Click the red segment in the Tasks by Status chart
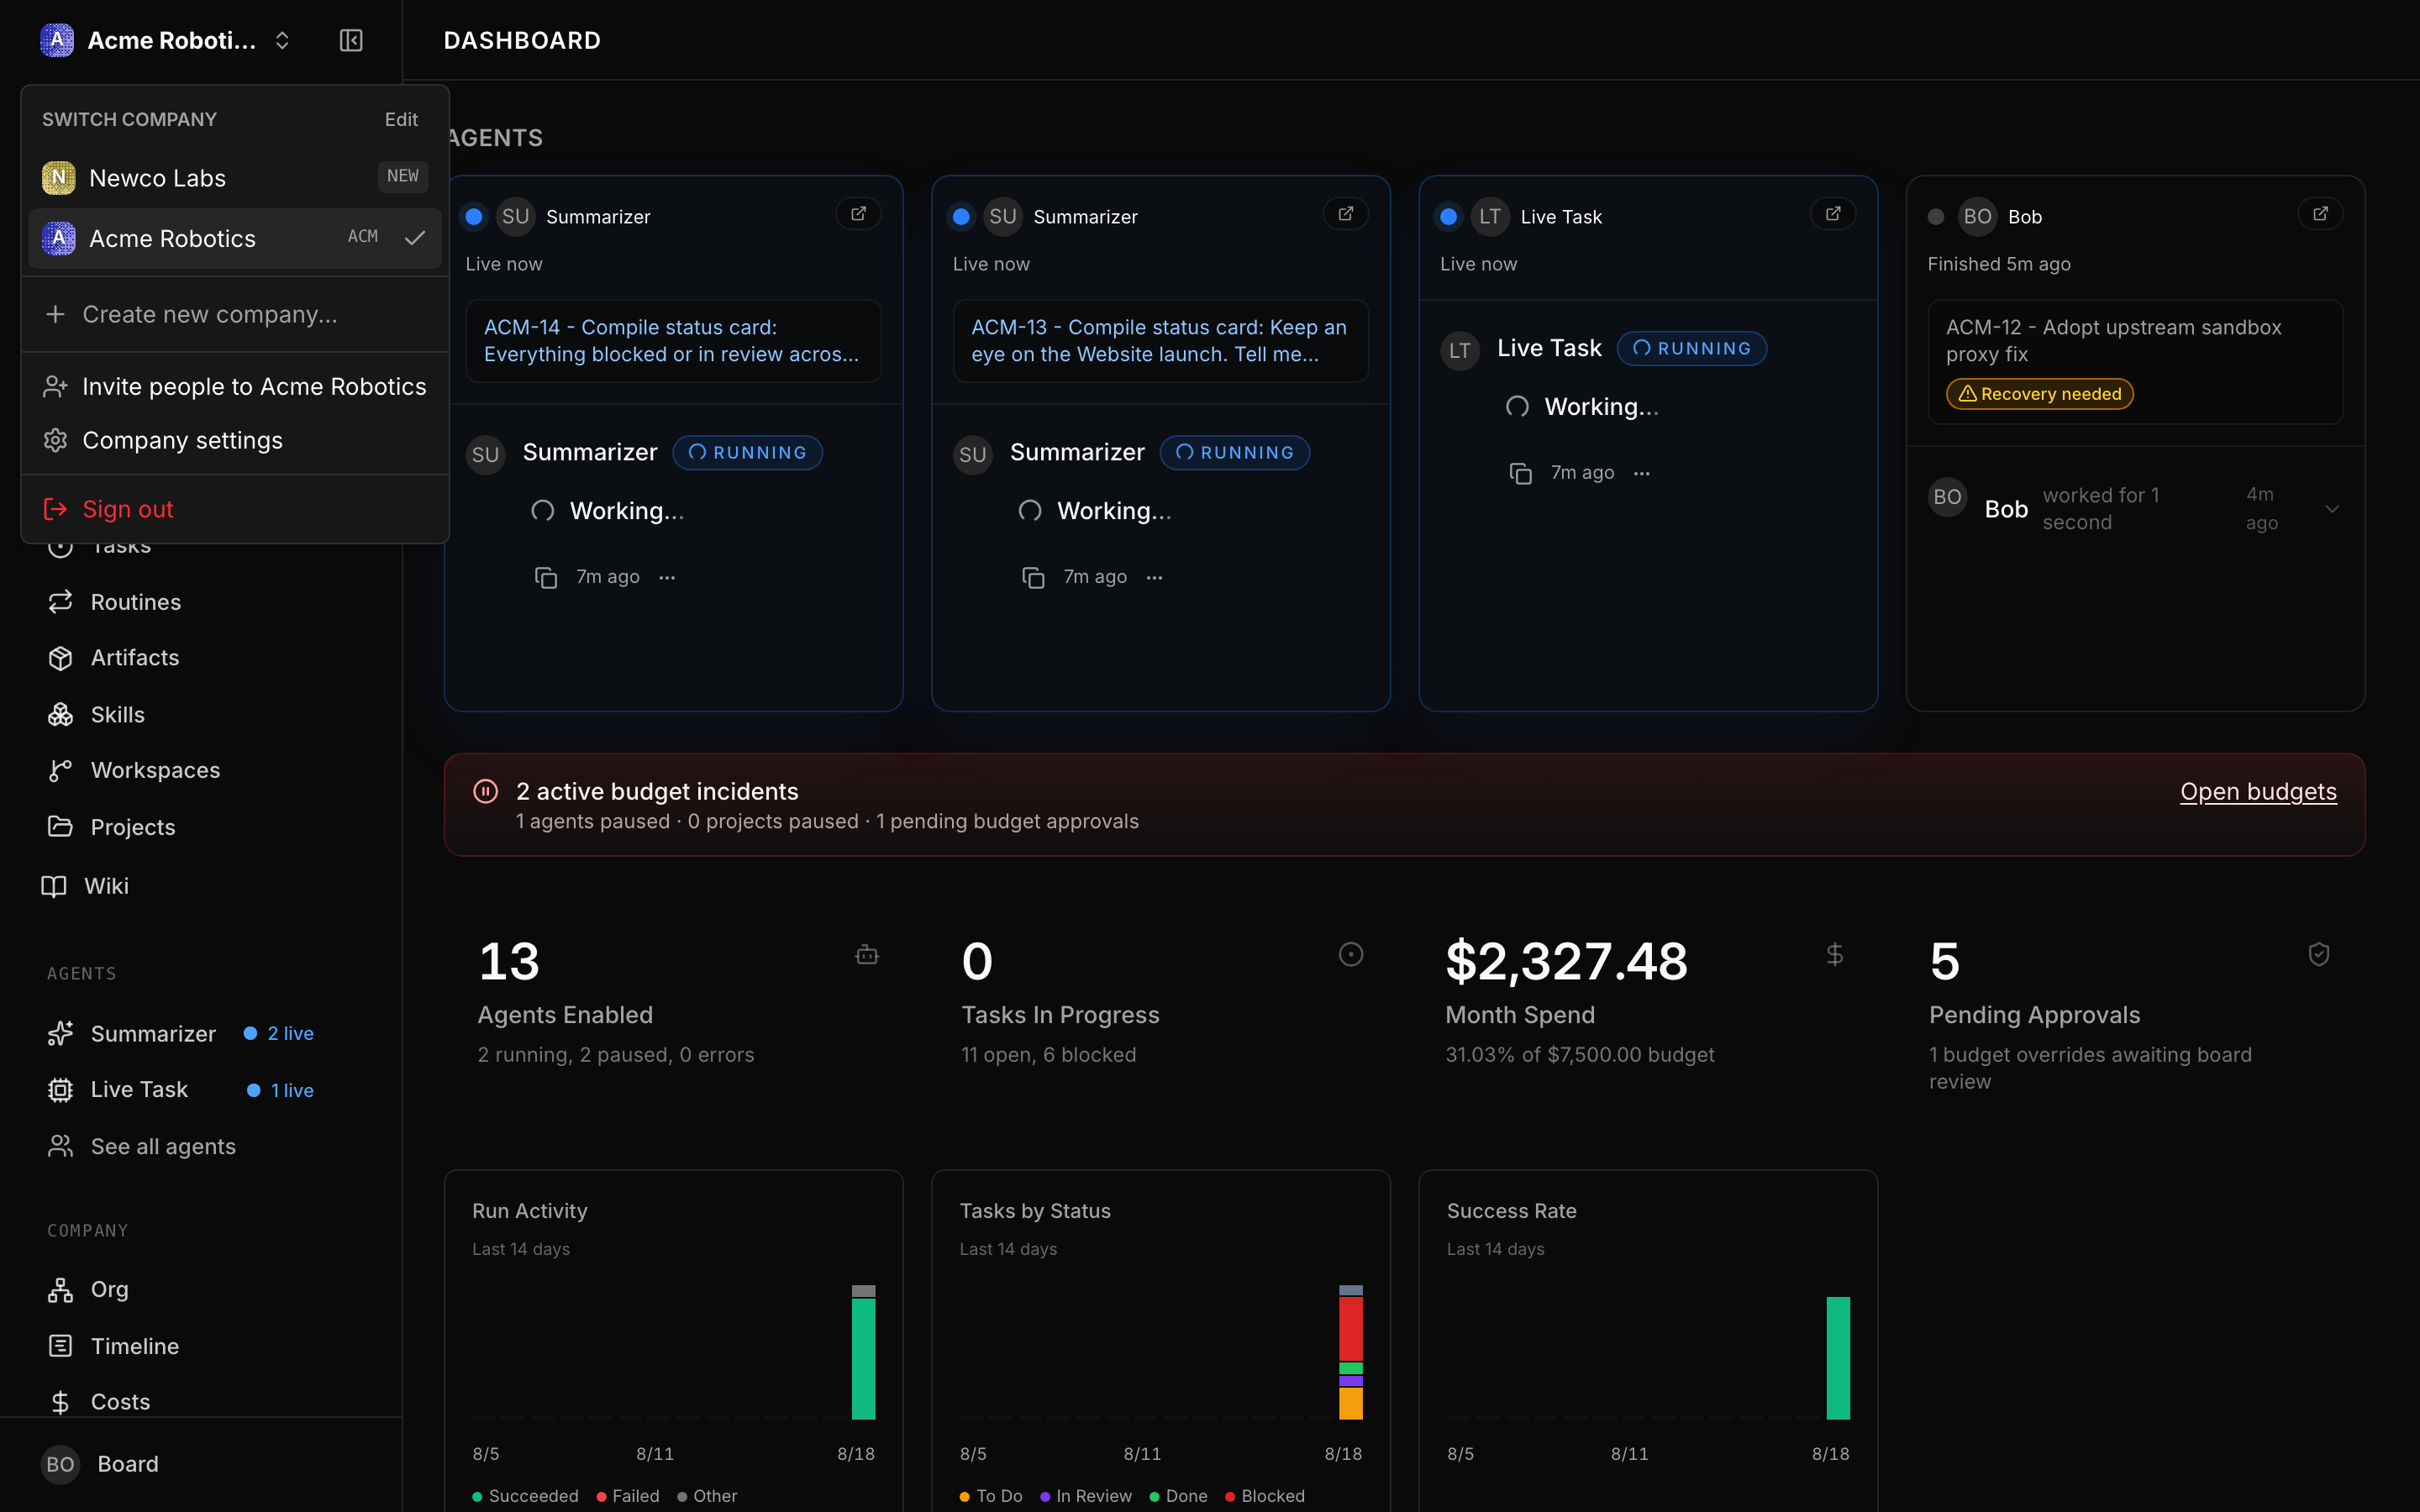 pyautogui.click(x=1351, y=1329)
